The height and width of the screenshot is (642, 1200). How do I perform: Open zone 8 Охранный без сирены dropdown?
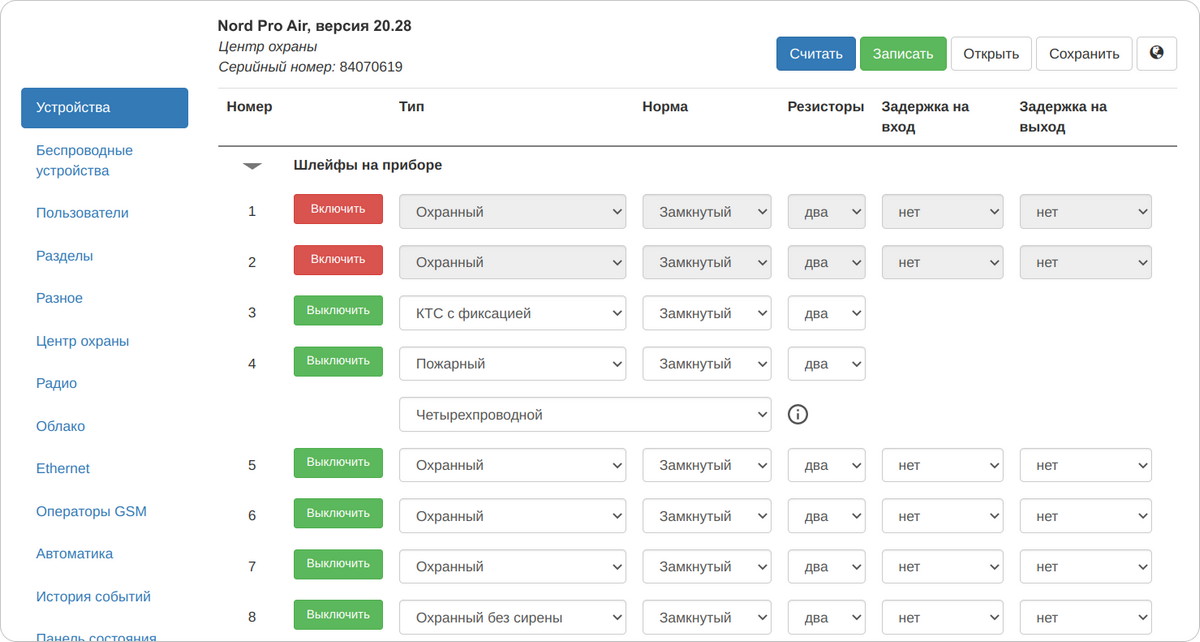click(x=512, y=617)
